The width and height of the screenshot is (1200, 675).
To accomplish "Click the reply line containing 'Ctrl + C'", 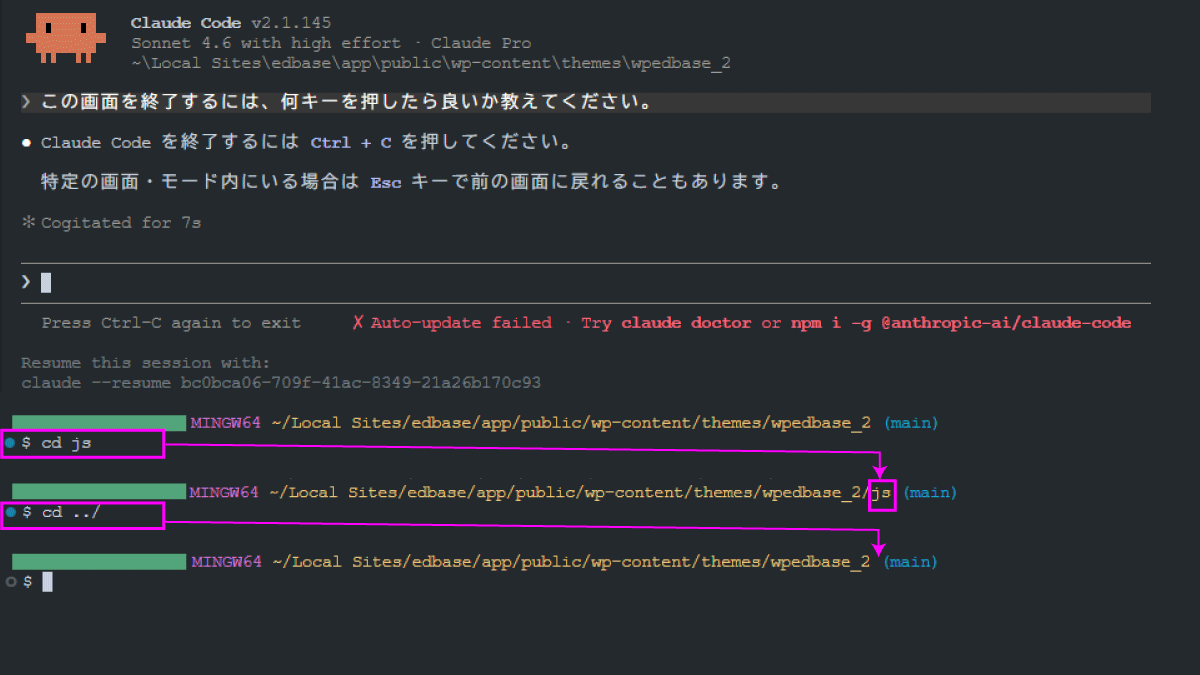I will pyautogui.click(x=306, y=143).
